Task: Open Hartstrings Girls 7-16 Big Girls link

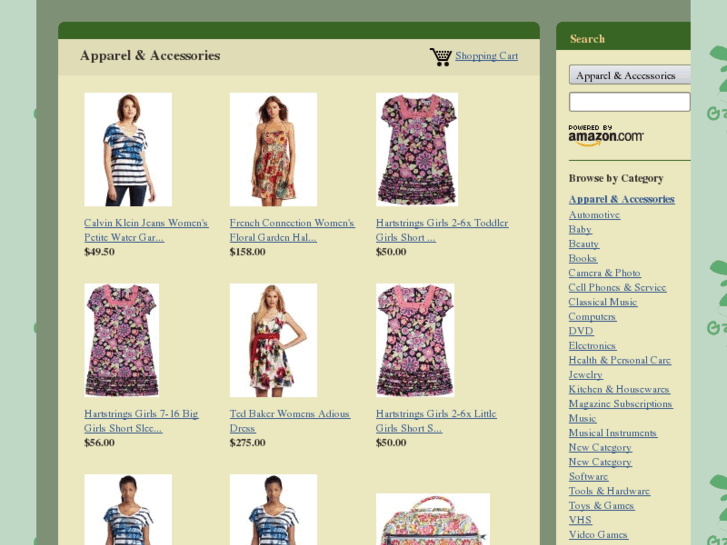Action: (x=141, y=421)
